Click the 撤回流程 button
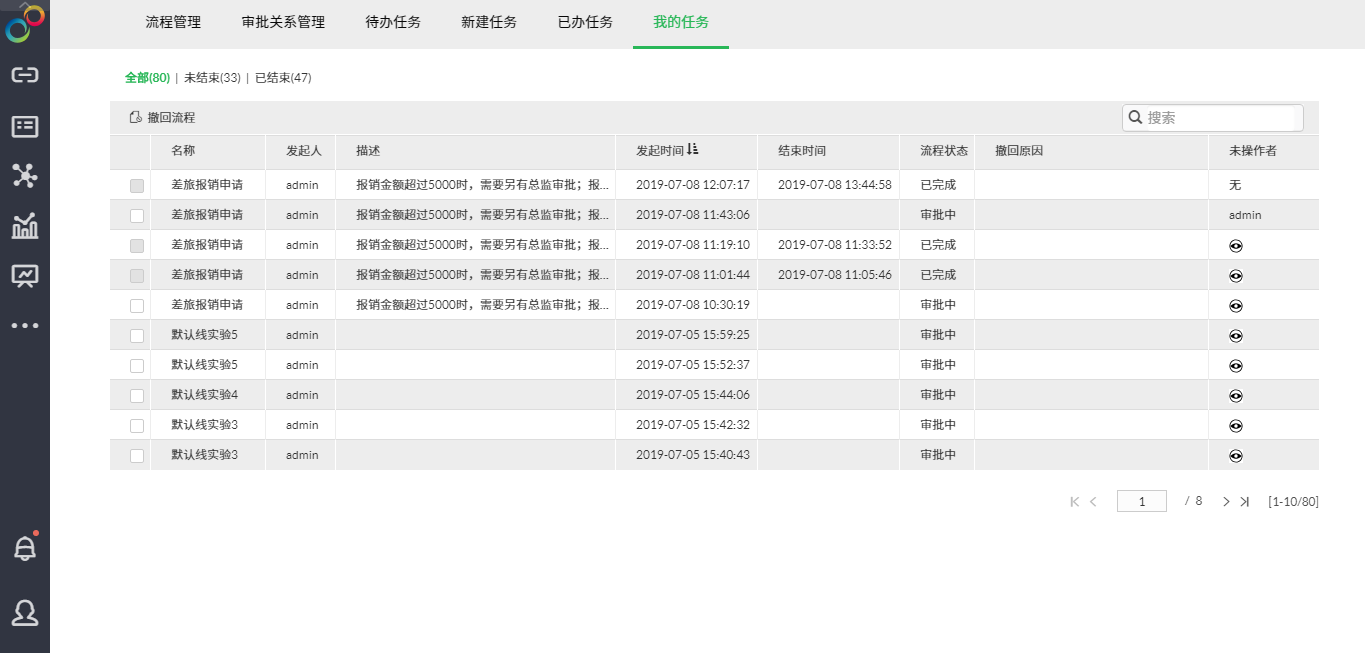Image resolution: width=1365 pixels, height=653 pixels. point(162,118)
